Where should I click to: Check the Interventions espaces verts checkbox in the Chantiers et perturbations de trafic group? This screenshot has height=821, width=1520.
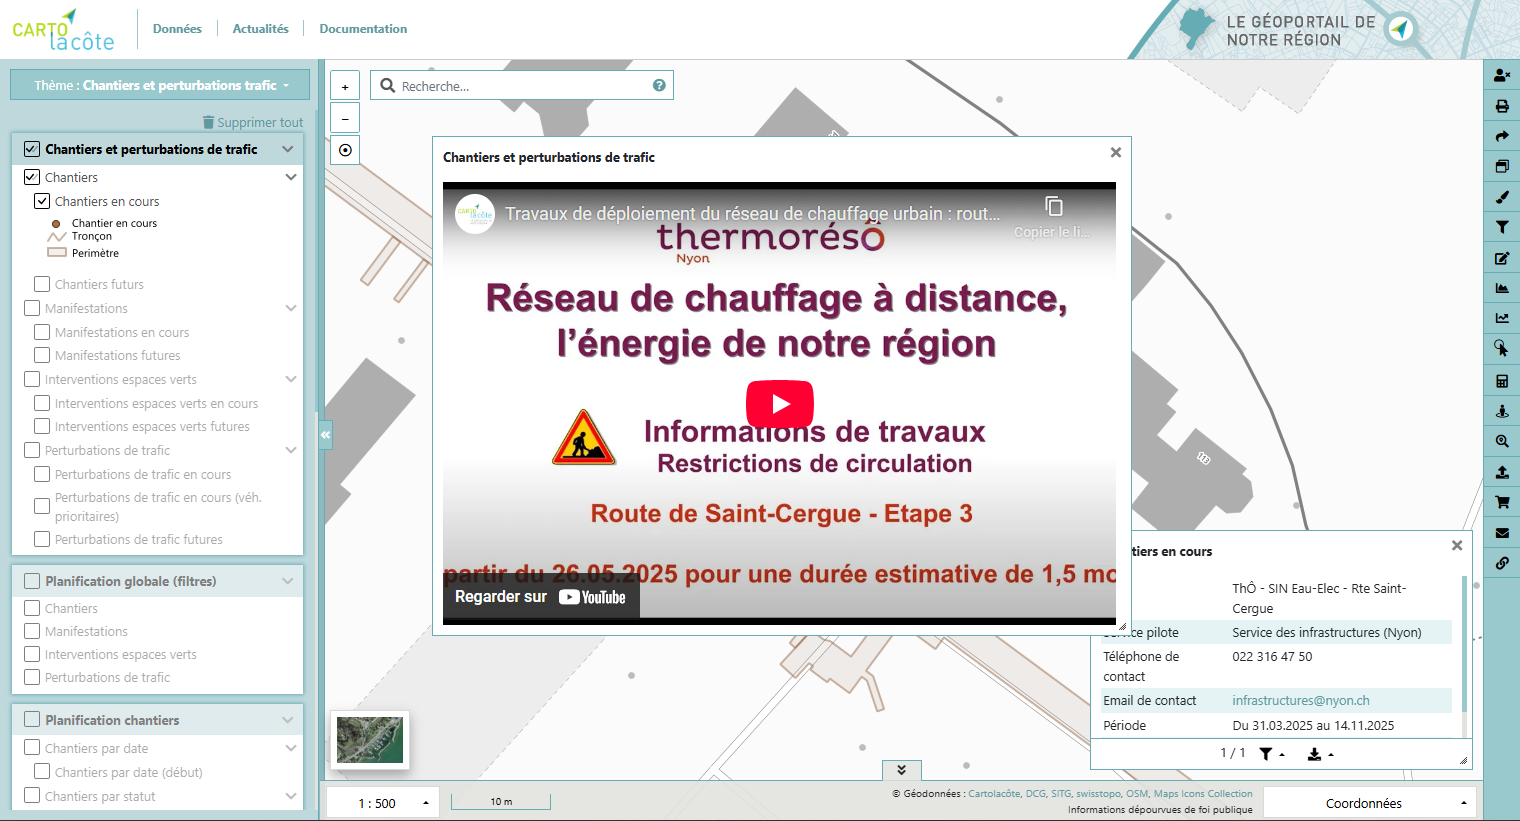(x=32, y=379)
